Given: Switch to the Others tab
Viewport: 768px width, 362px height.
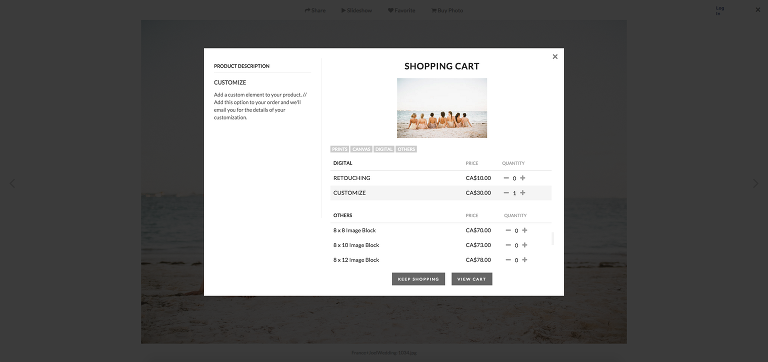Looking at the screenshot, I should [406, 149].
